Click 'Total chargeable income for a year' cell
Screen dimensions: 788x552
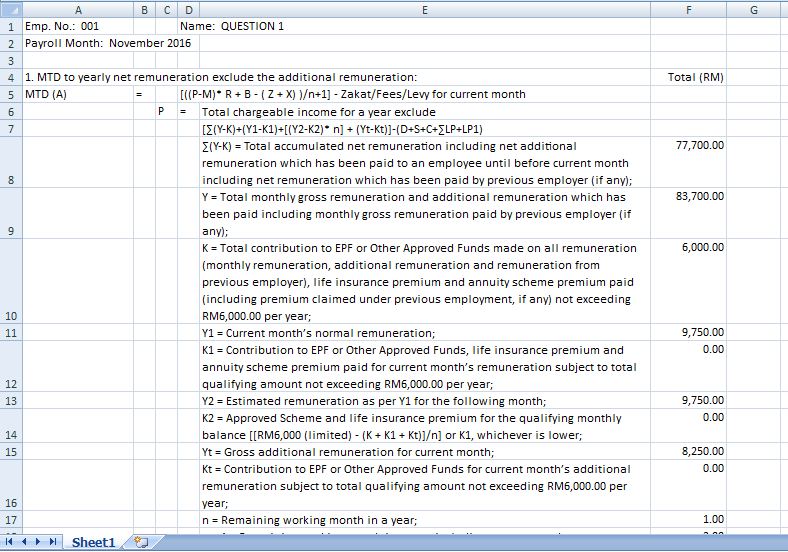[425, 112]
